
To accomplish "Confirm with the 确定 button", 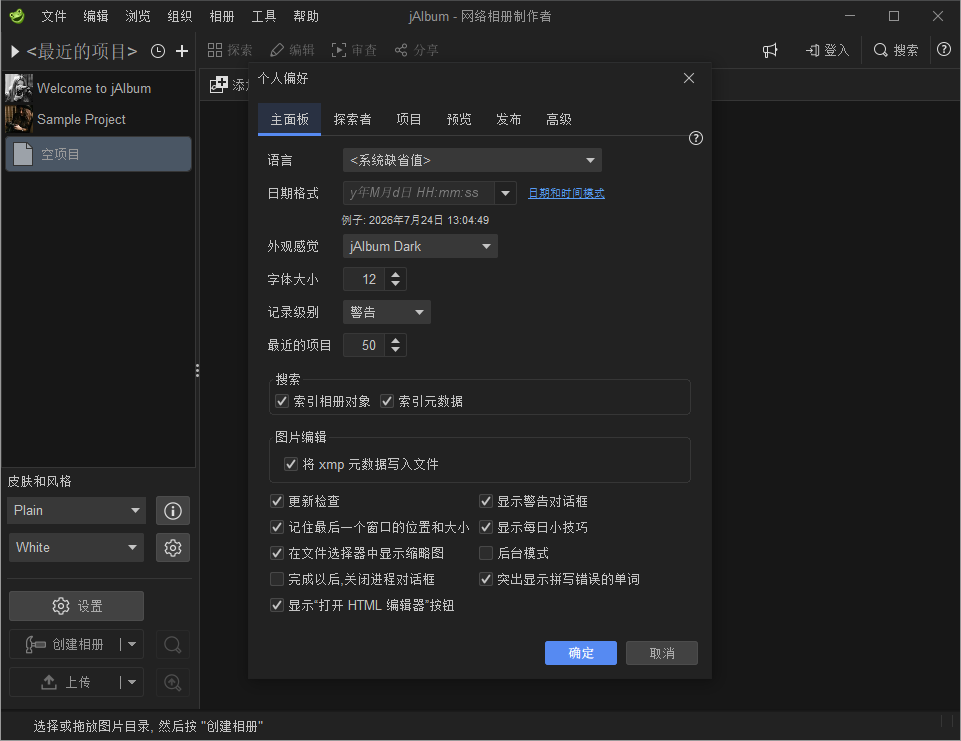I will tap(580, 653).
